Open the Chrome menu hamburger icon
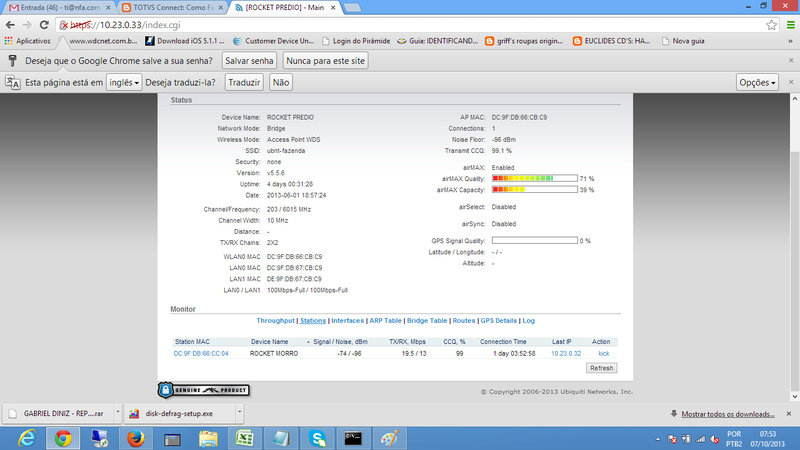This screenshot has width=800, height=450. click(790, 24)
